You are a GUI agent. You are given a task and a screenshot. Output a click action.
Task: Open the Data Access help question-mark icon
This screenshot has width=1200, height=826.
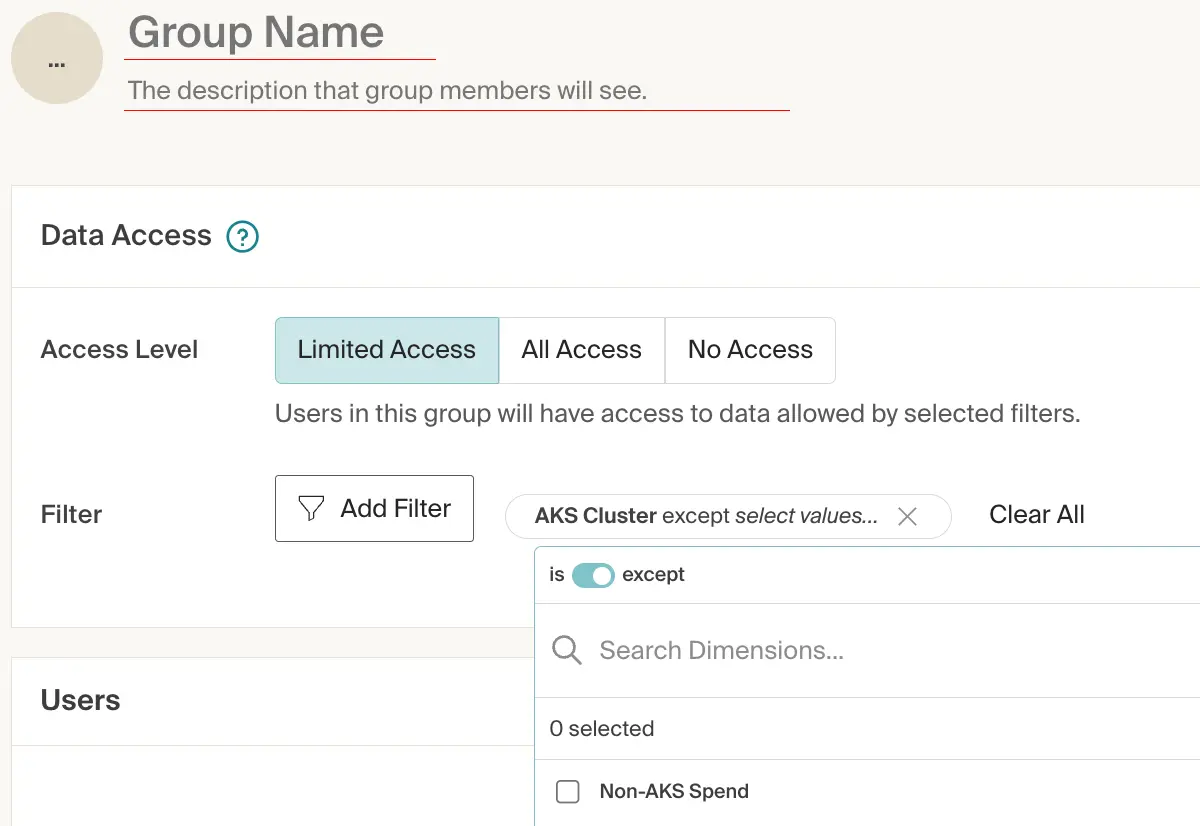point(243,237)
